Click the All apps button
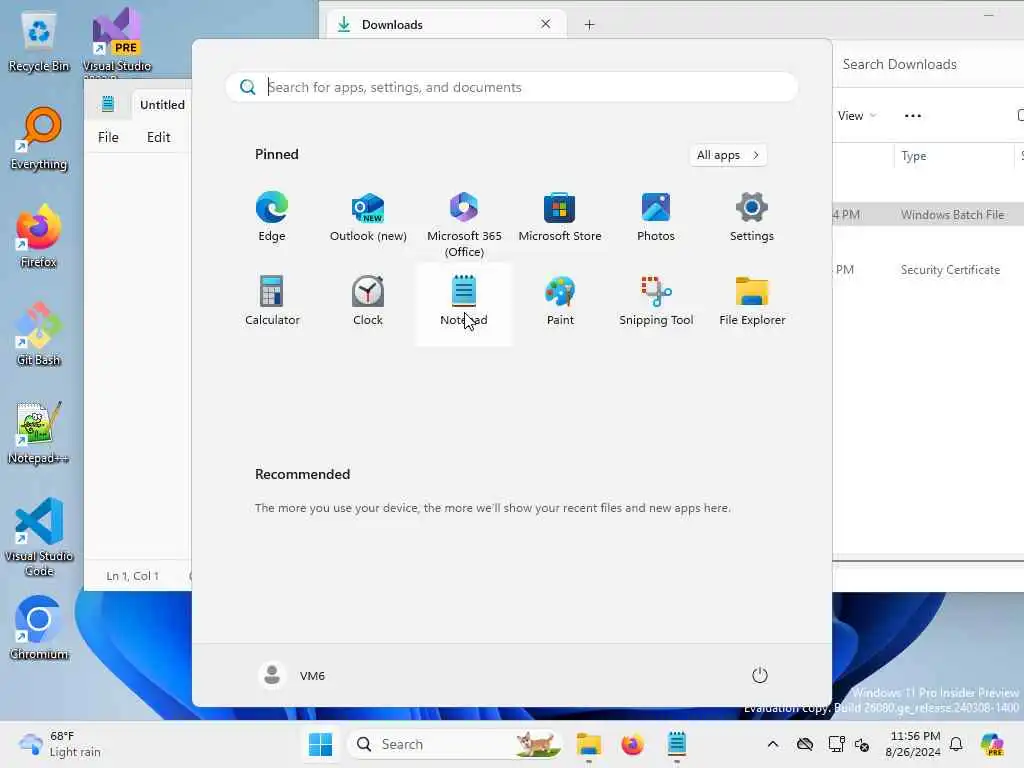Image resolution: width=1024 pixels, height=768 pixels. [728, 155]
